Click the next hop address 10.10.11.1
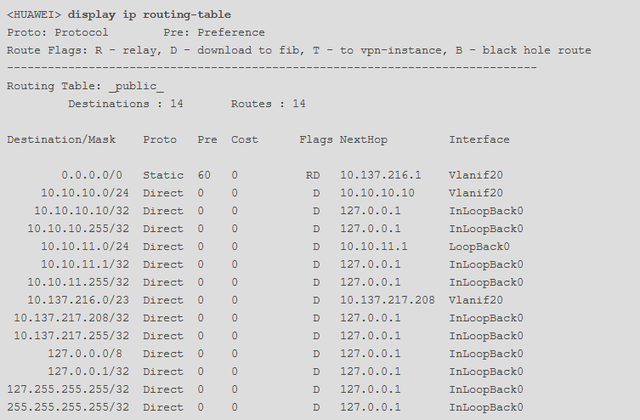 click(374, 246)
